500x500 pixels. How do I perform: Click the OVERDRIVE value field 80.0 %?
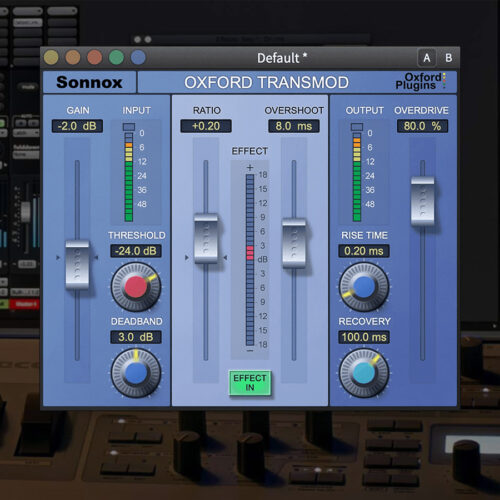click(422, 126)
